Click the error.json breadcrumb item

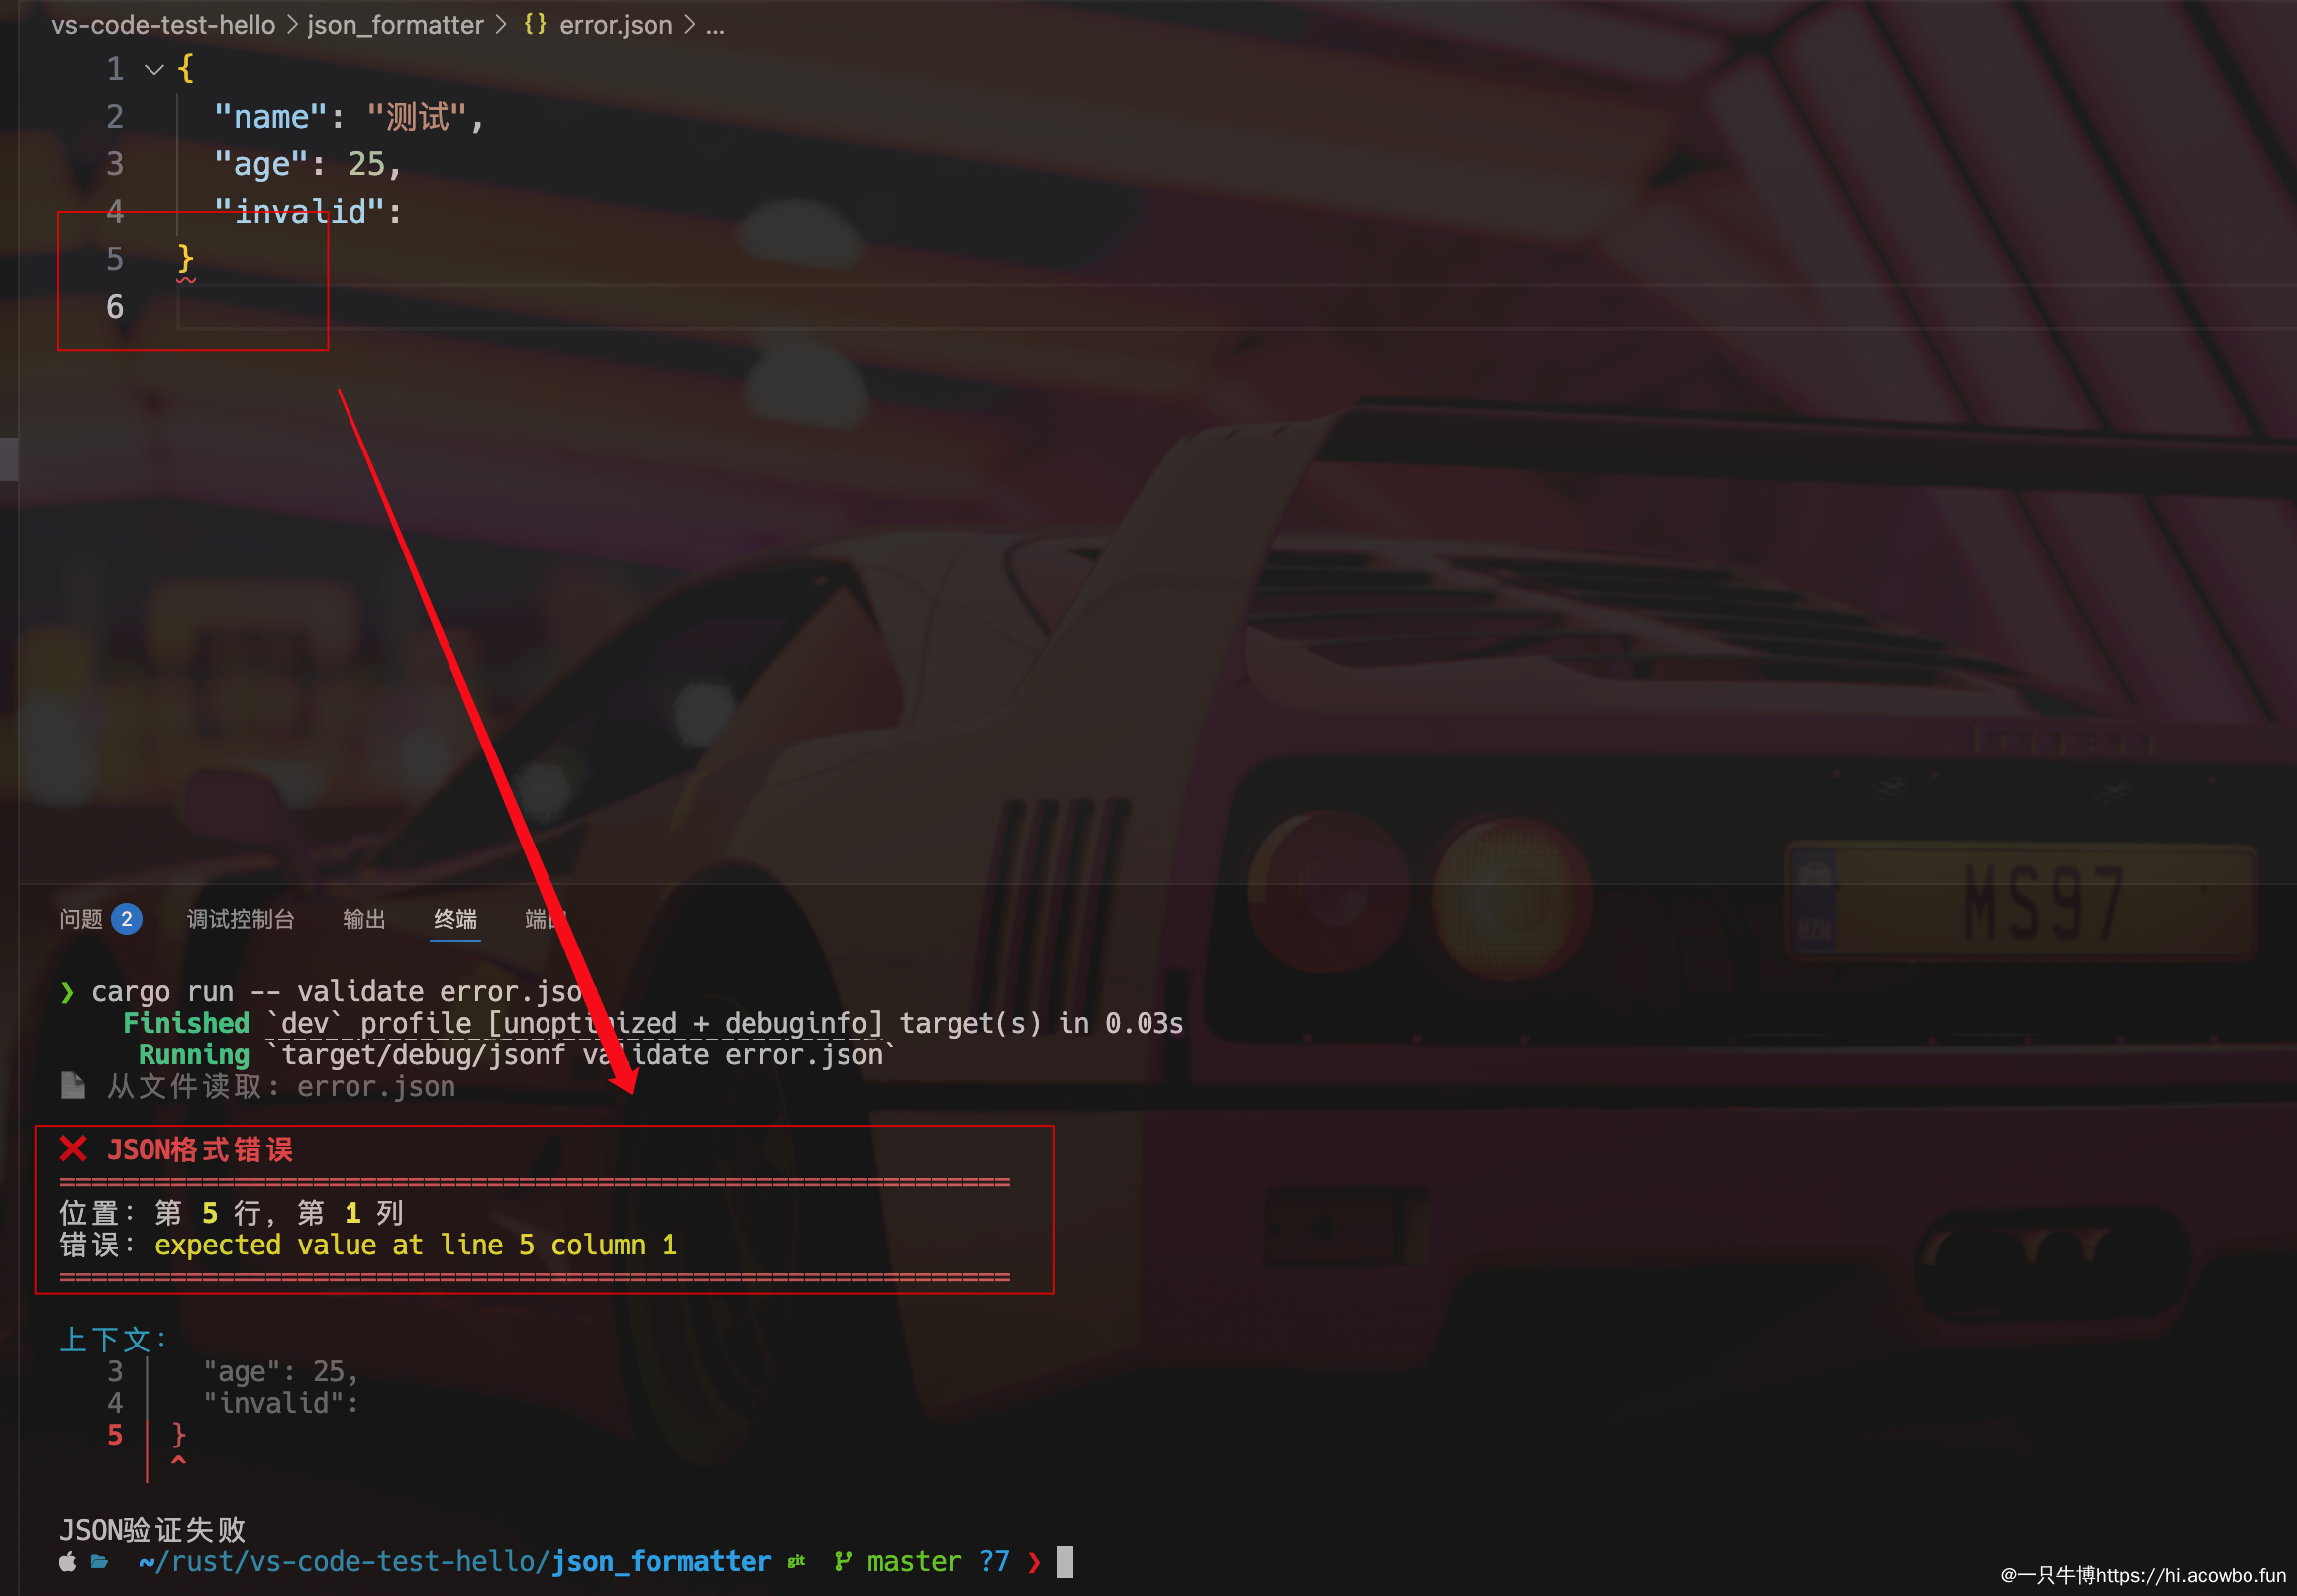pyautogui.click(x=615, y=24)
